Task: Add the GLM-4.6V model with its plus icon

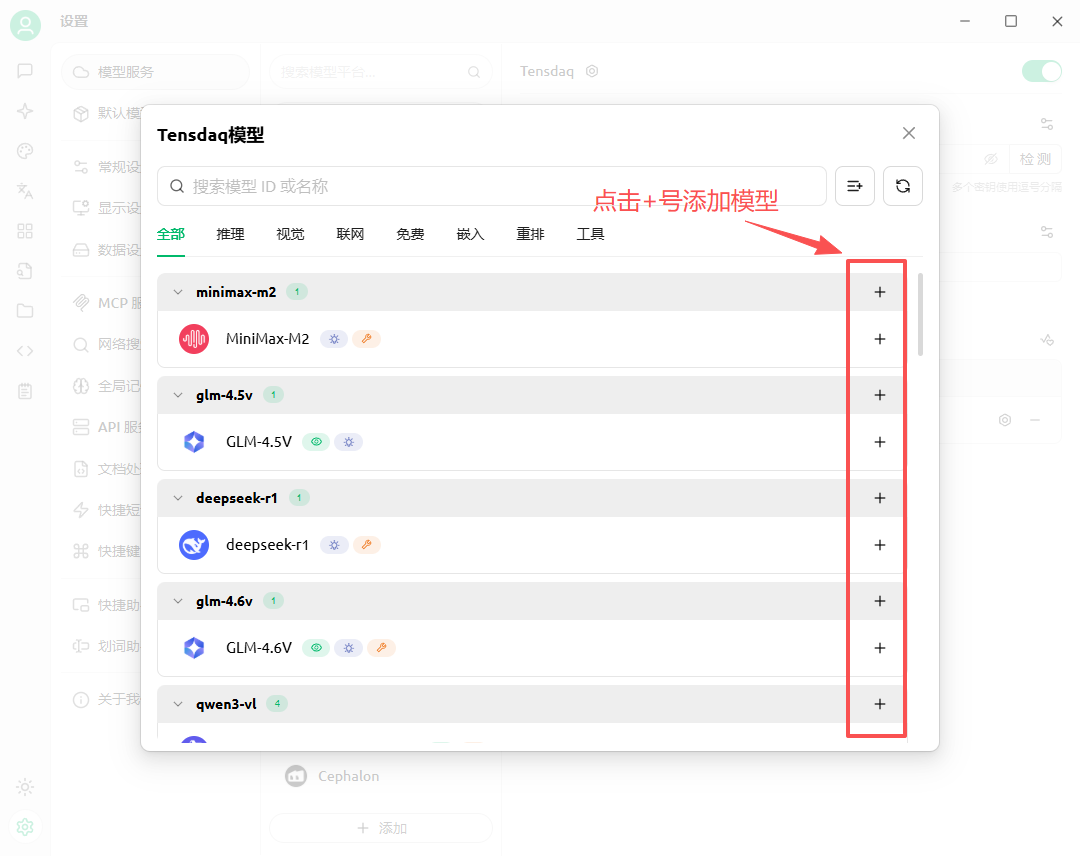Action: point(880,648)
